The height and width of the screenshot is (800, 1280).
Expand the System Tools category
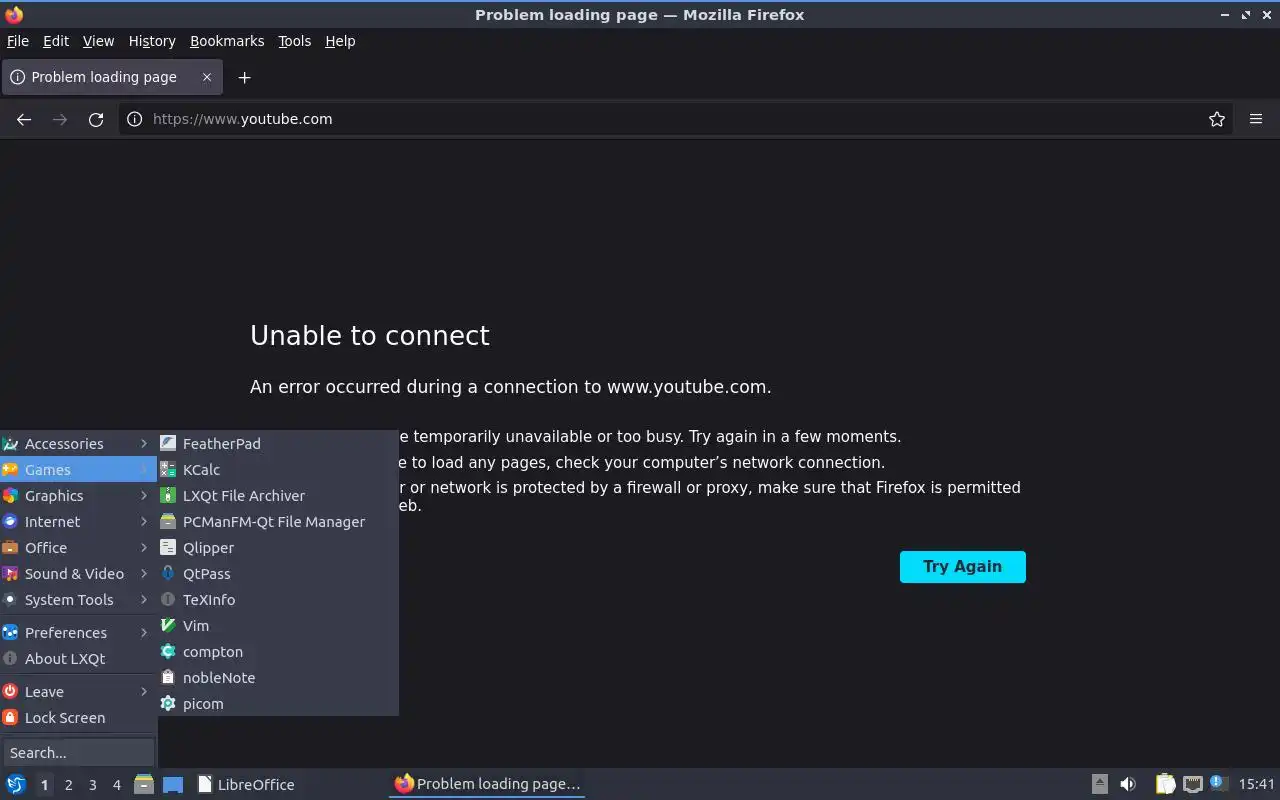[x=78, y=599]
